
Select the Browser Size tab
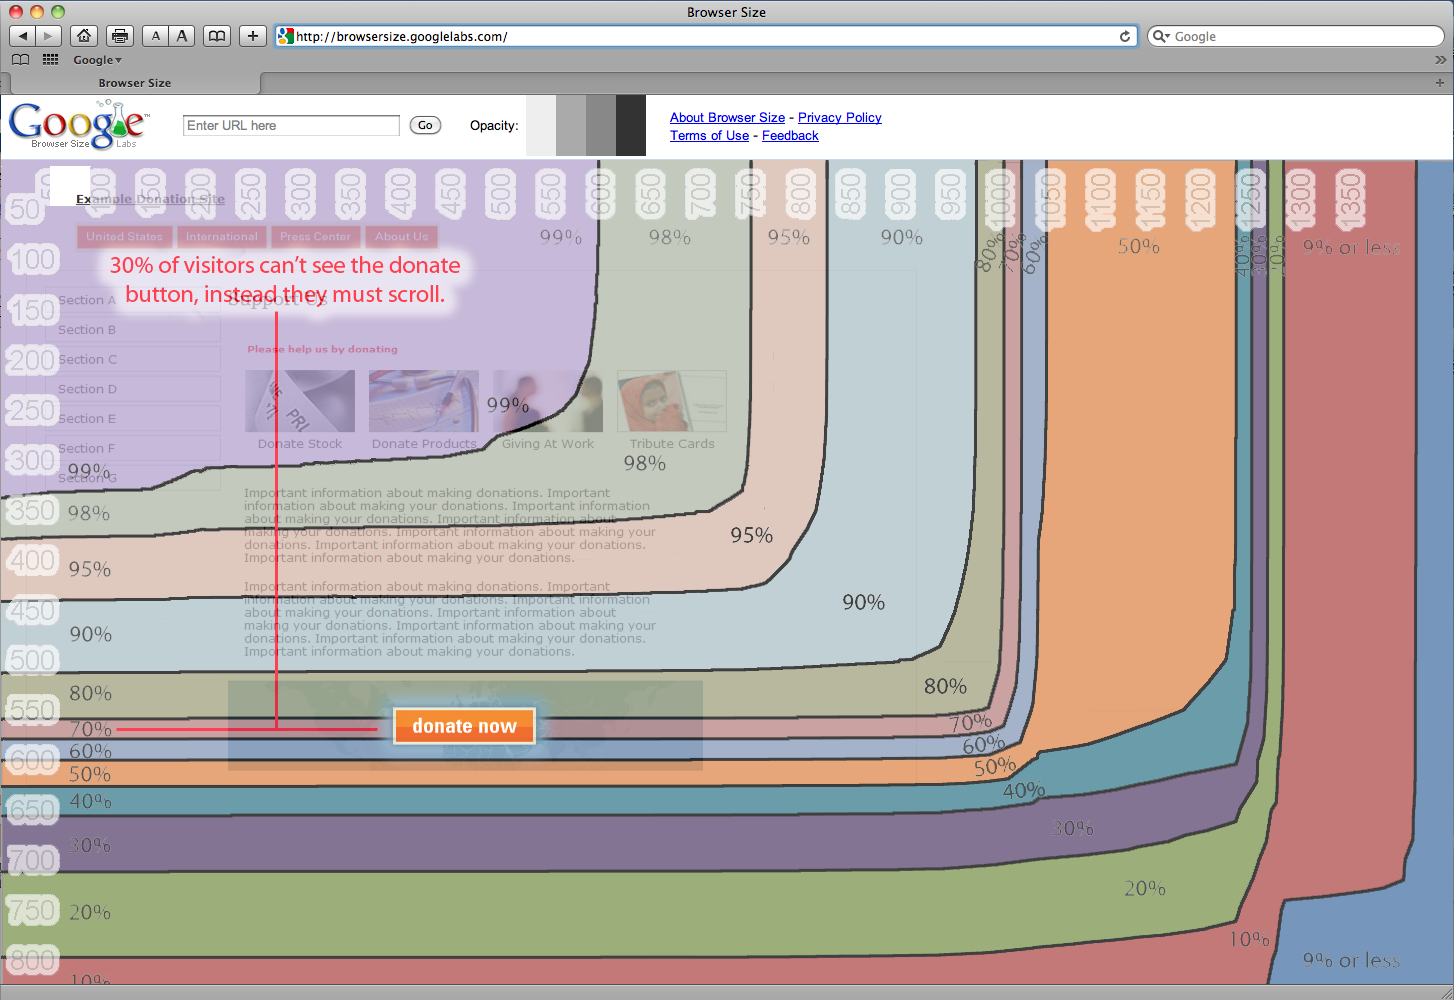pyautogui.click(x=135, y=83)
